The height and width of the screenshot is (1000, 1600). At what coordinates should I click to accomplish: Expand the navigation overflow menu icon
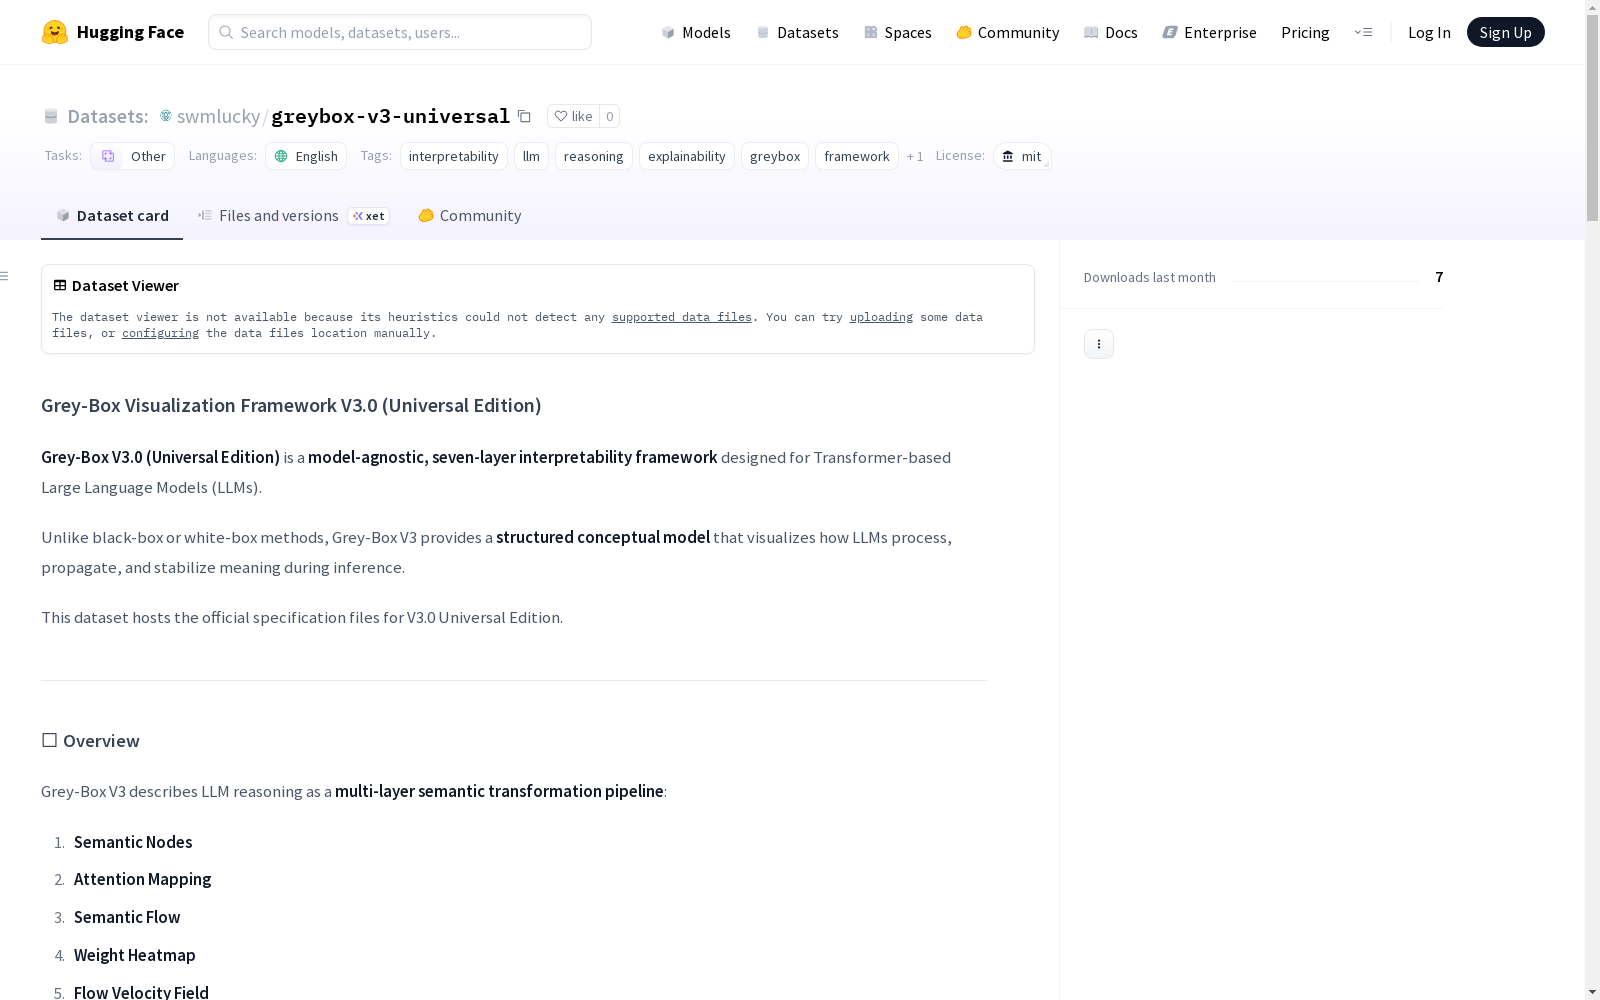[x=1363, y=32]
